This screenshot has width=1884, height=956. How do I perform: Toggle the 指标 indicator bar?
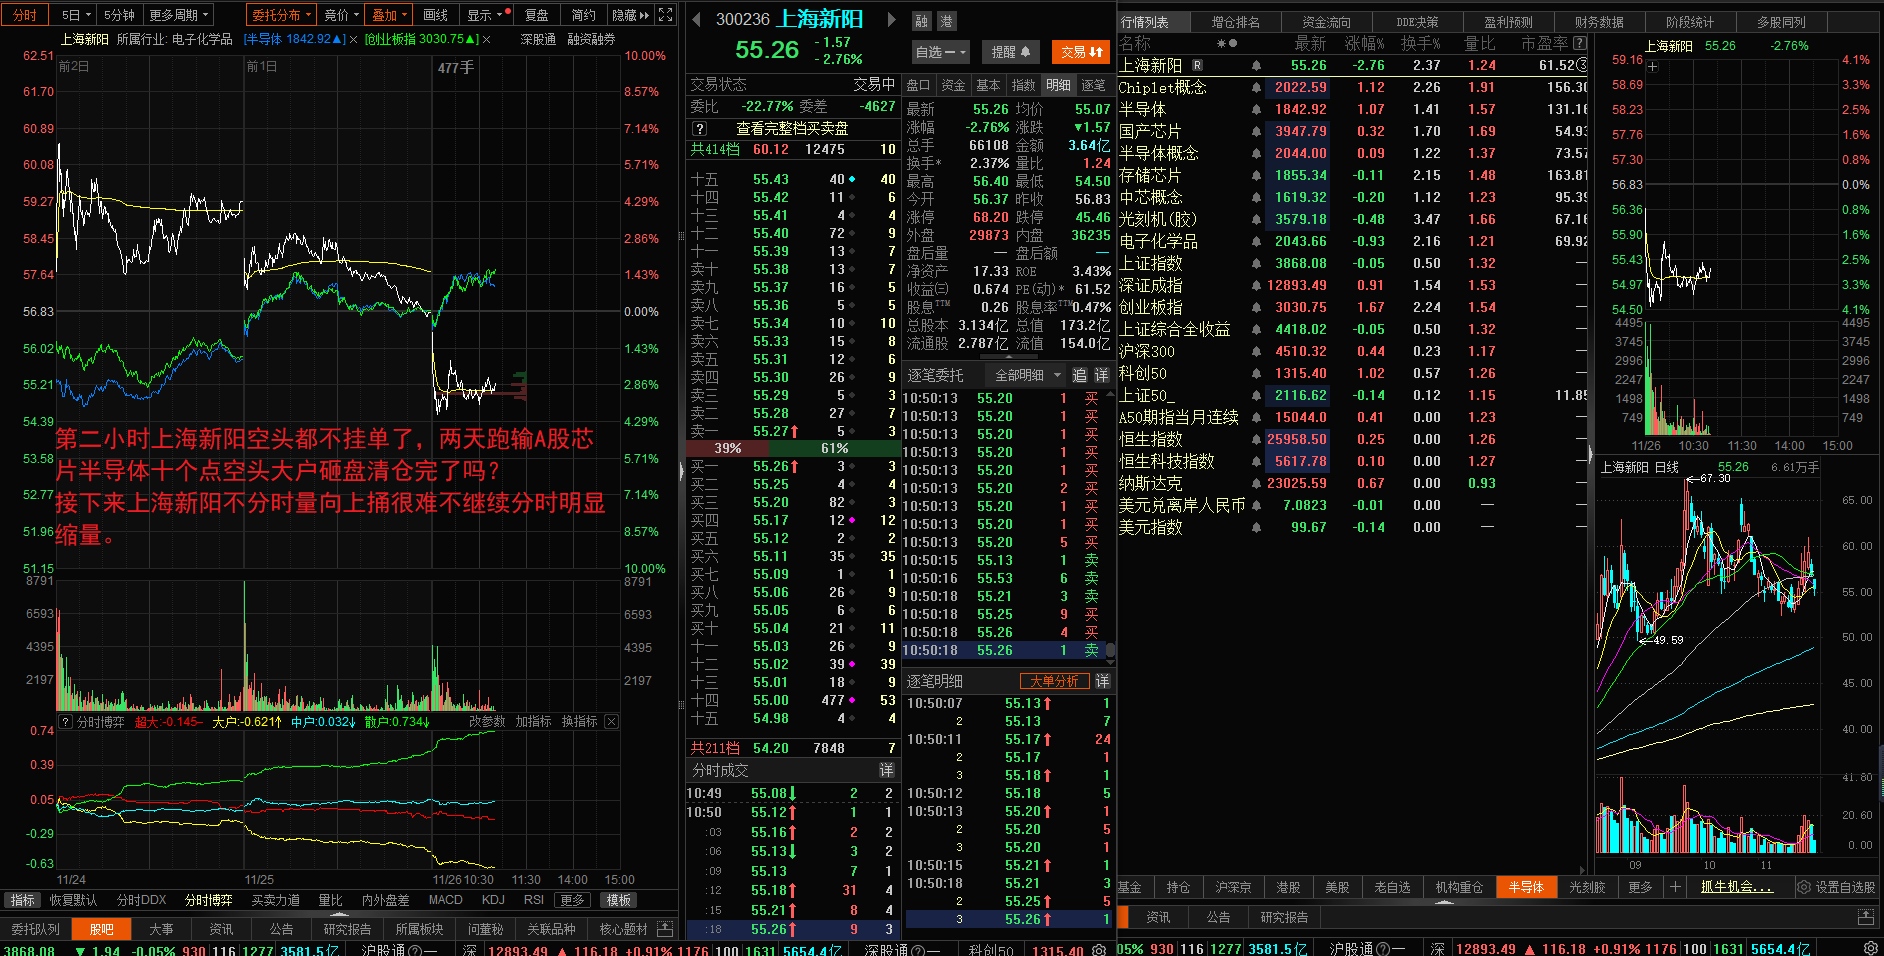22,900
